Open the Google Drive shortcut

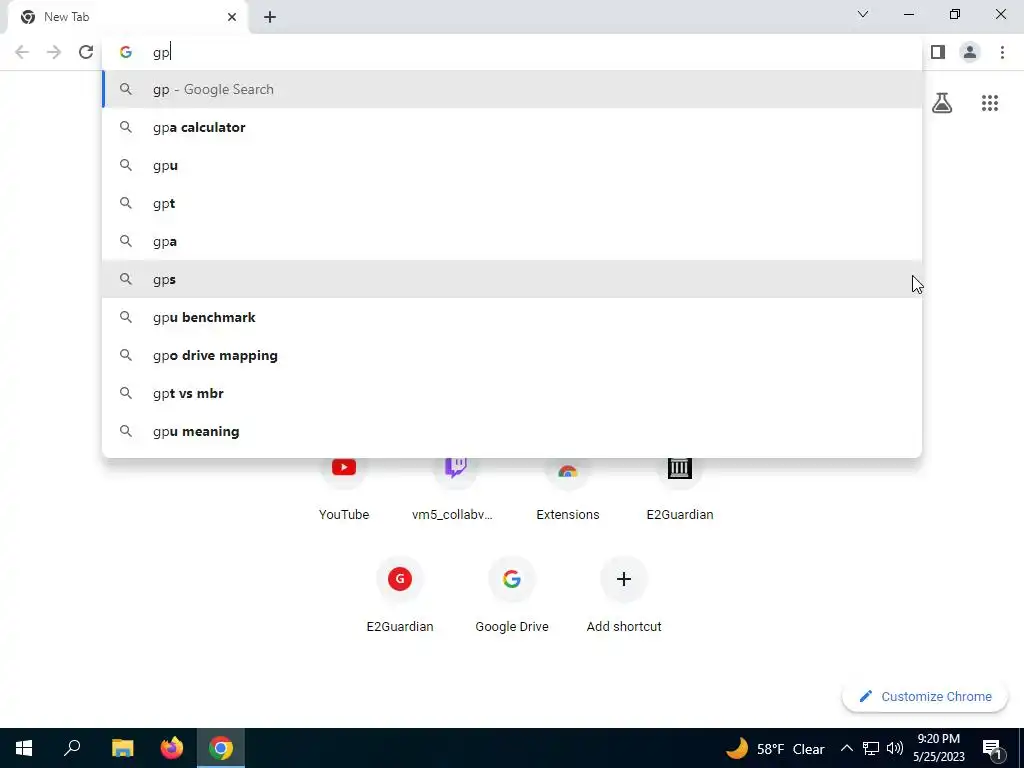(x=511, y=593)
